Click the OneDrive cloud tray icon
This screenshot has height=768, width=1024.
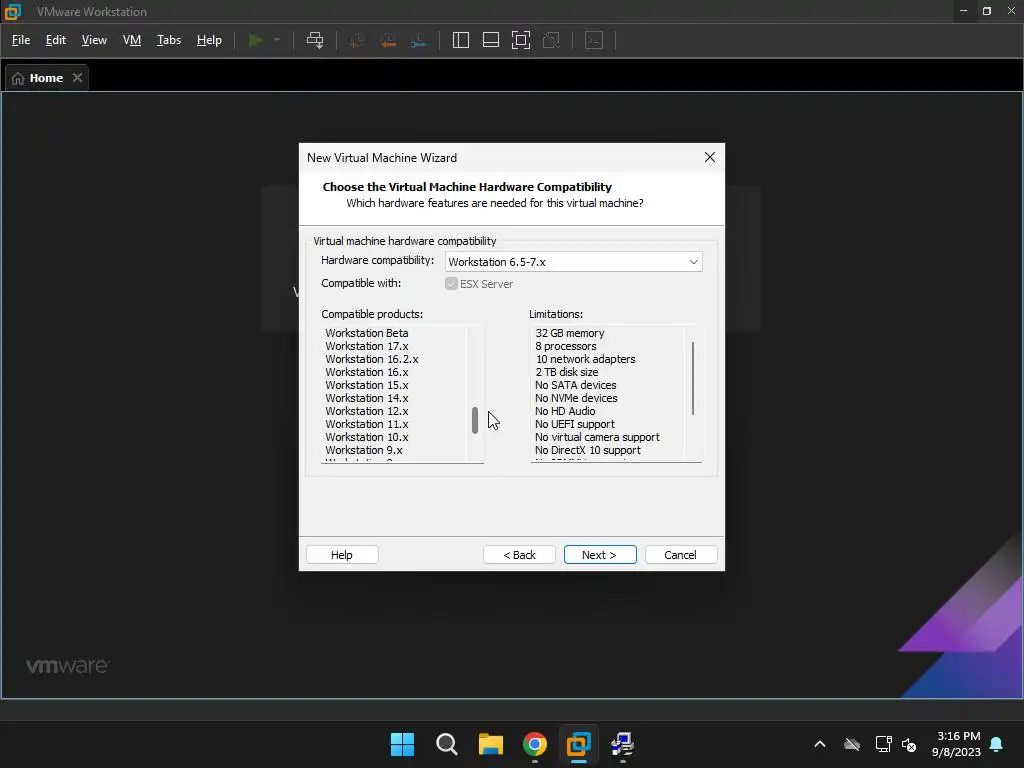(x=852, y=744)
